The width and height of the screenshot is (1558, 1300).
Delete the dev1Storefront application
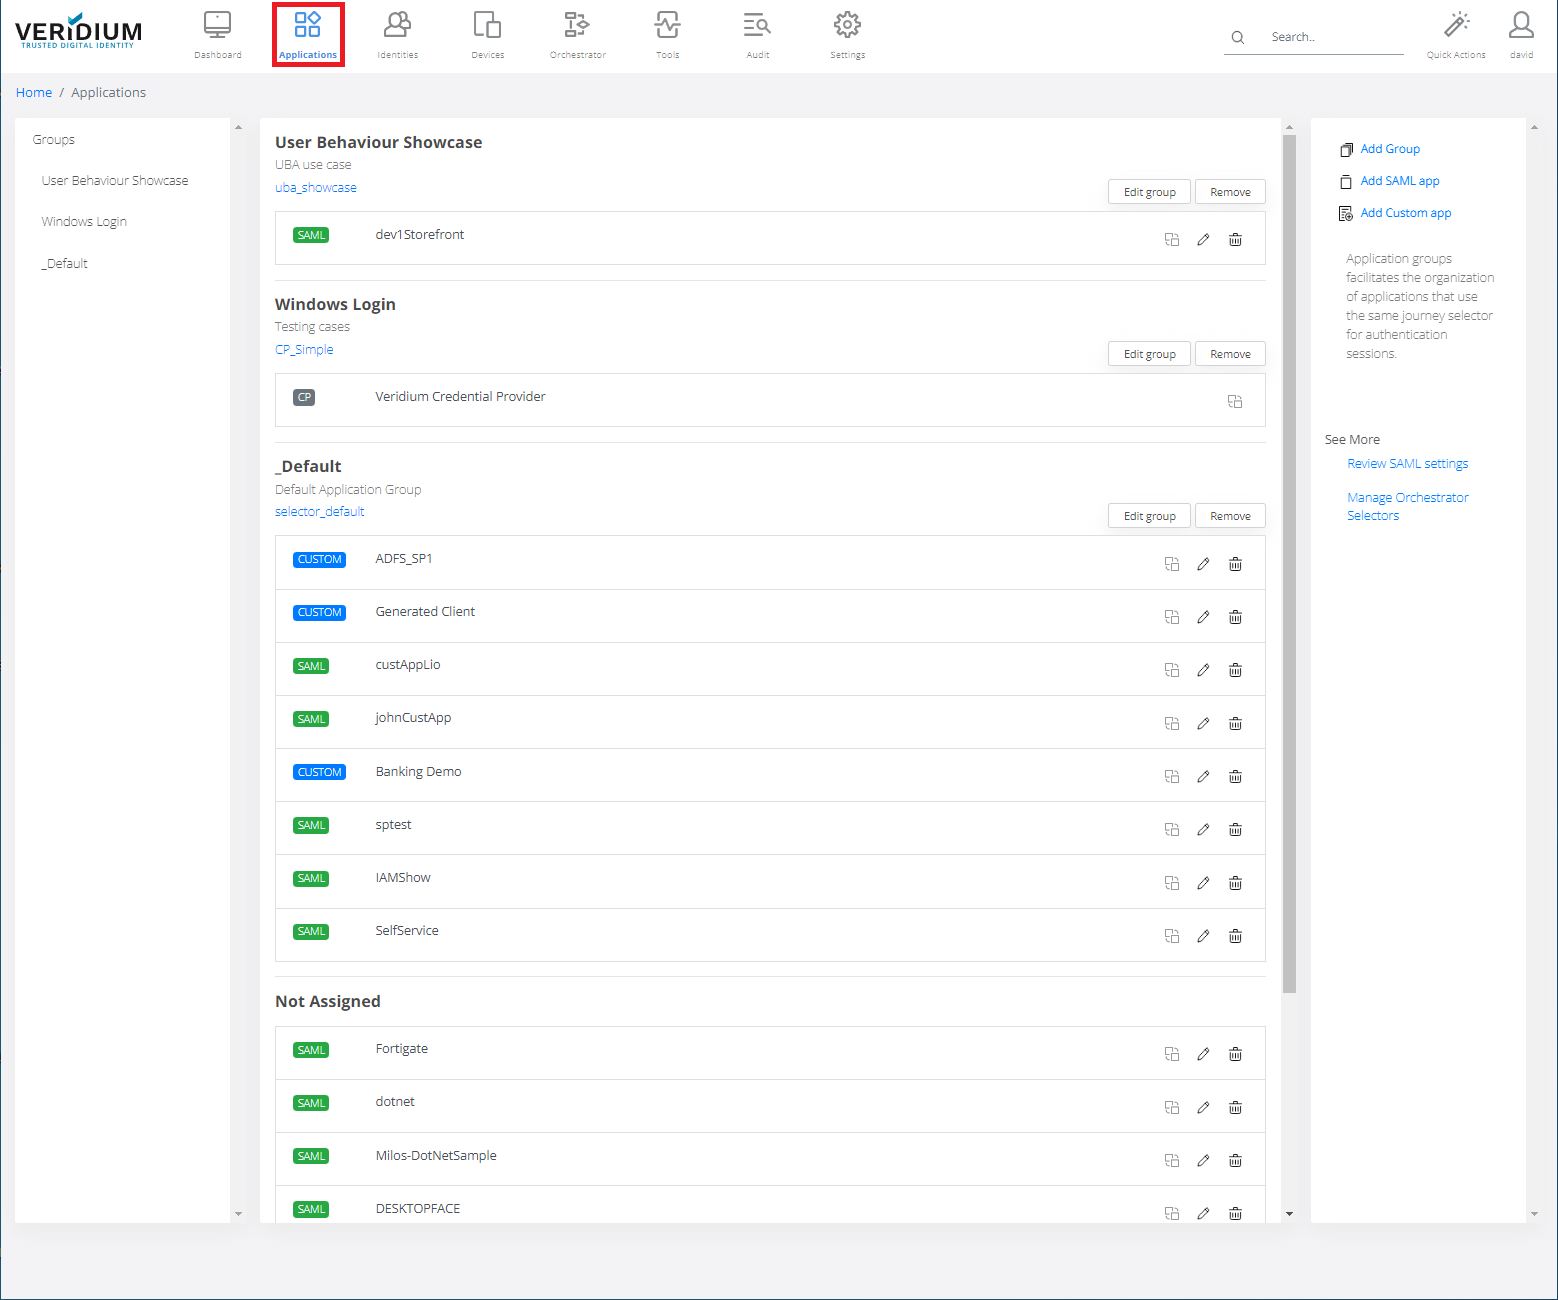point(1235,240)
